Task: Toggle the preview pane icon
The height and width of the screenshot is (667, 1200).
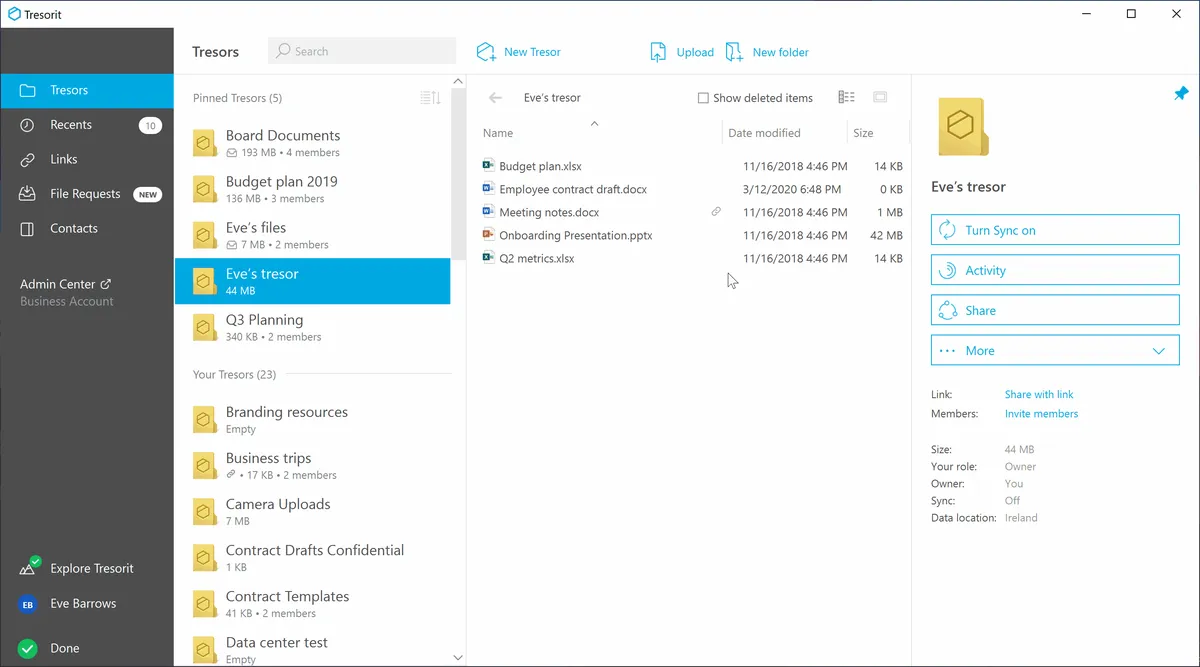Action: pyautogui.click(x=880, y=97)
